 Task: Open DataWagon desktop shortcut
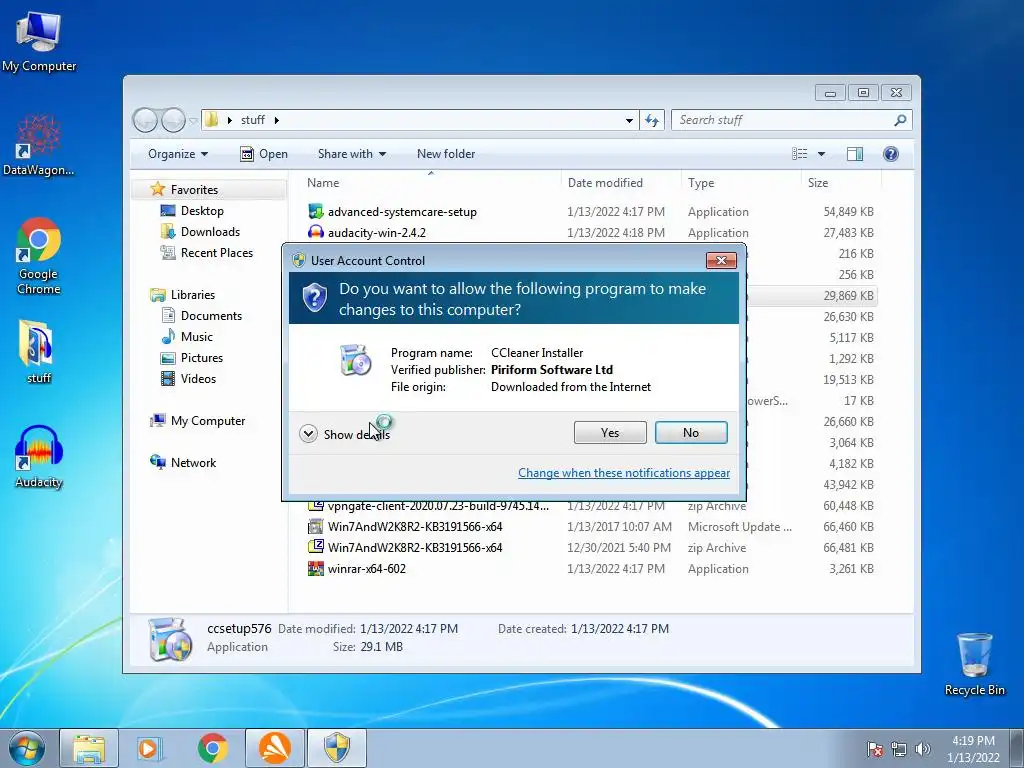pyautogui.click(x=39, y=145)
